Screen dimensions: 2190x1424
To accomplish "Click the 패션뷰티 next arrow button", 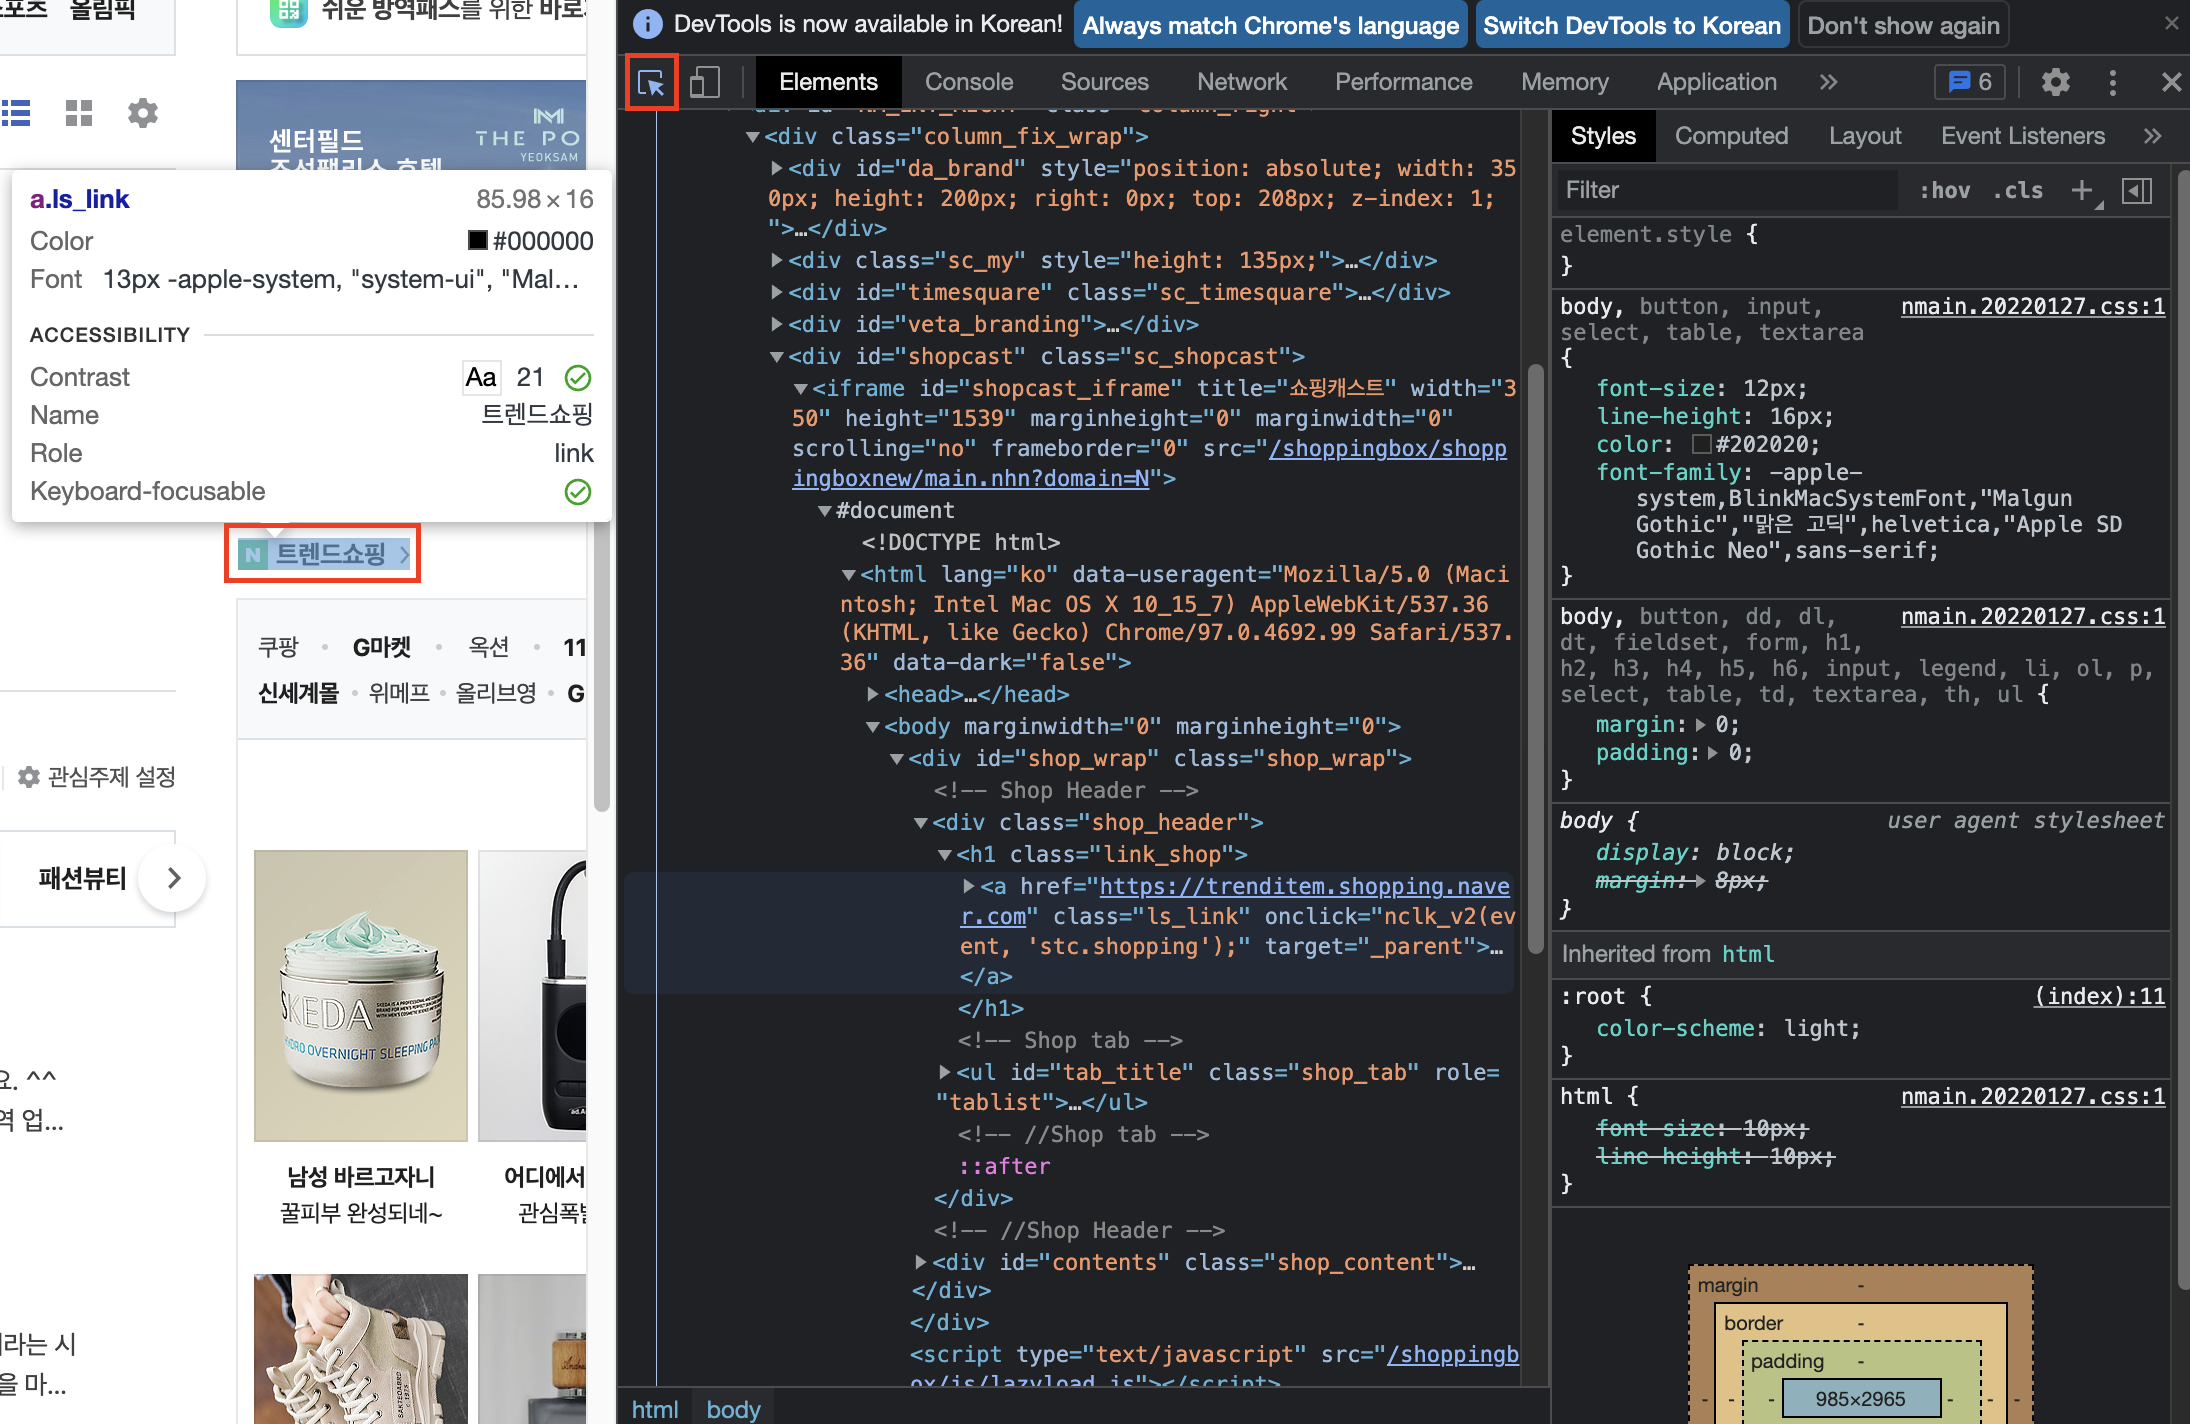I will coord(173,878).
